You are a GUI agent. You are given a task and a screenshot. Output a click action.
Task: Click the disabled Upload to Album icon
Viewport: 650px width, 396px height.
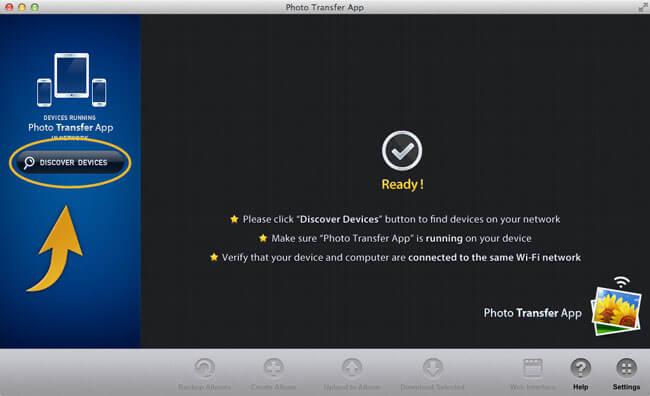(352, 367)
